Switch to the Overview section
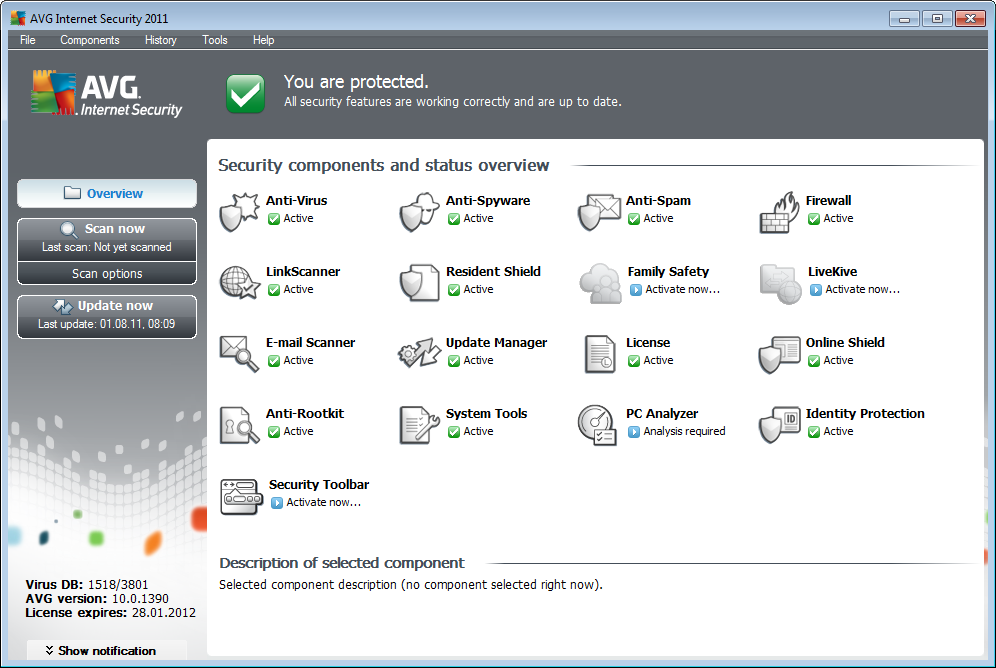 (x=107, y=193)
